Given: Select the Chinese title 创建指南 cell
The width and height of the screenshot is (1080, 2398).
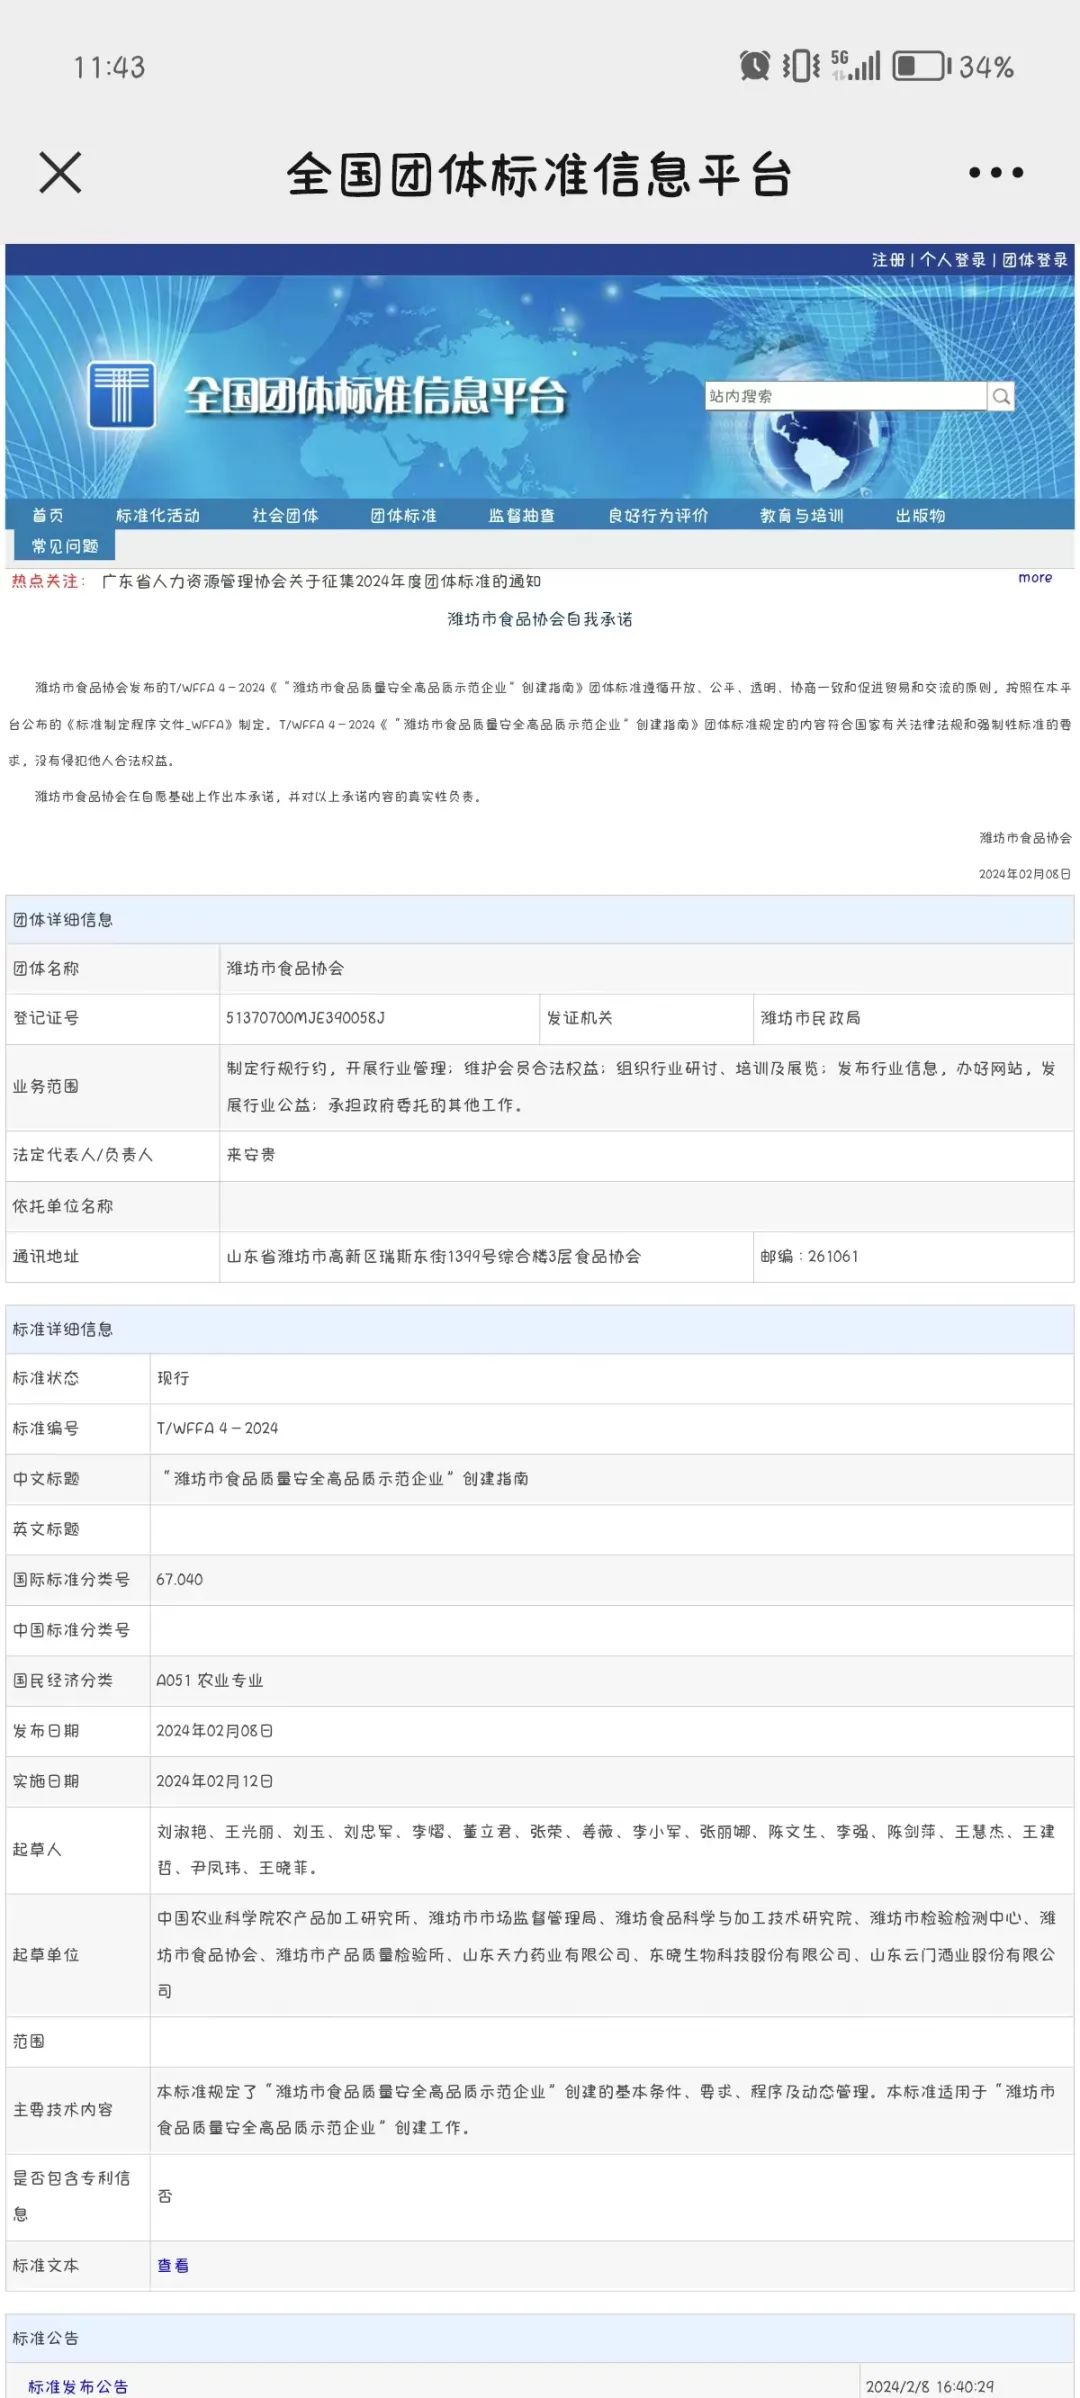Looking at the screenshot, I should (612, 1479).
